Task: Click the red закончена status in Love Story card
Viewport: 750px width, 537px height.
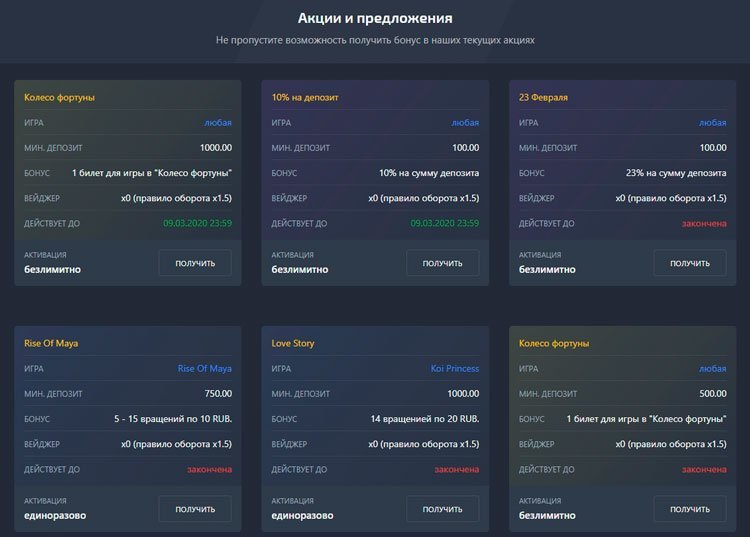Action: pyautogui.click(x=456, y=468)
